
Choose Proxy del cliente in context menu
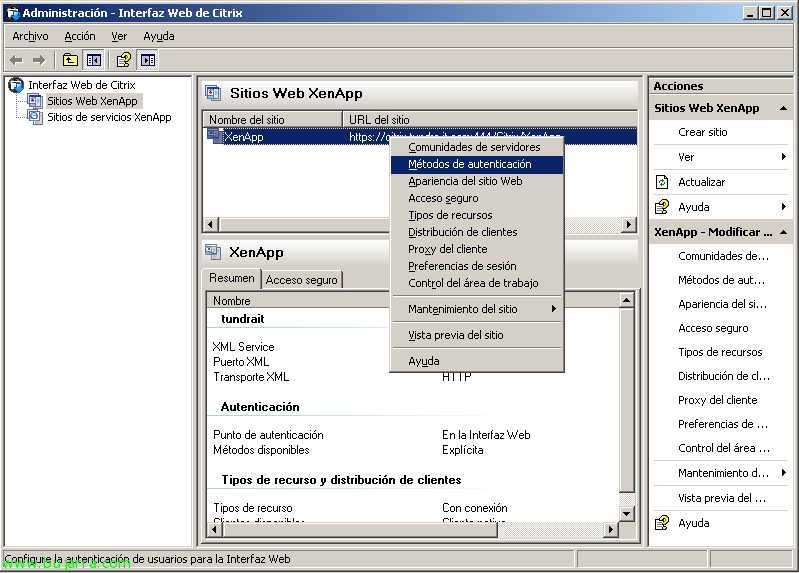click(x=477, y=249)
